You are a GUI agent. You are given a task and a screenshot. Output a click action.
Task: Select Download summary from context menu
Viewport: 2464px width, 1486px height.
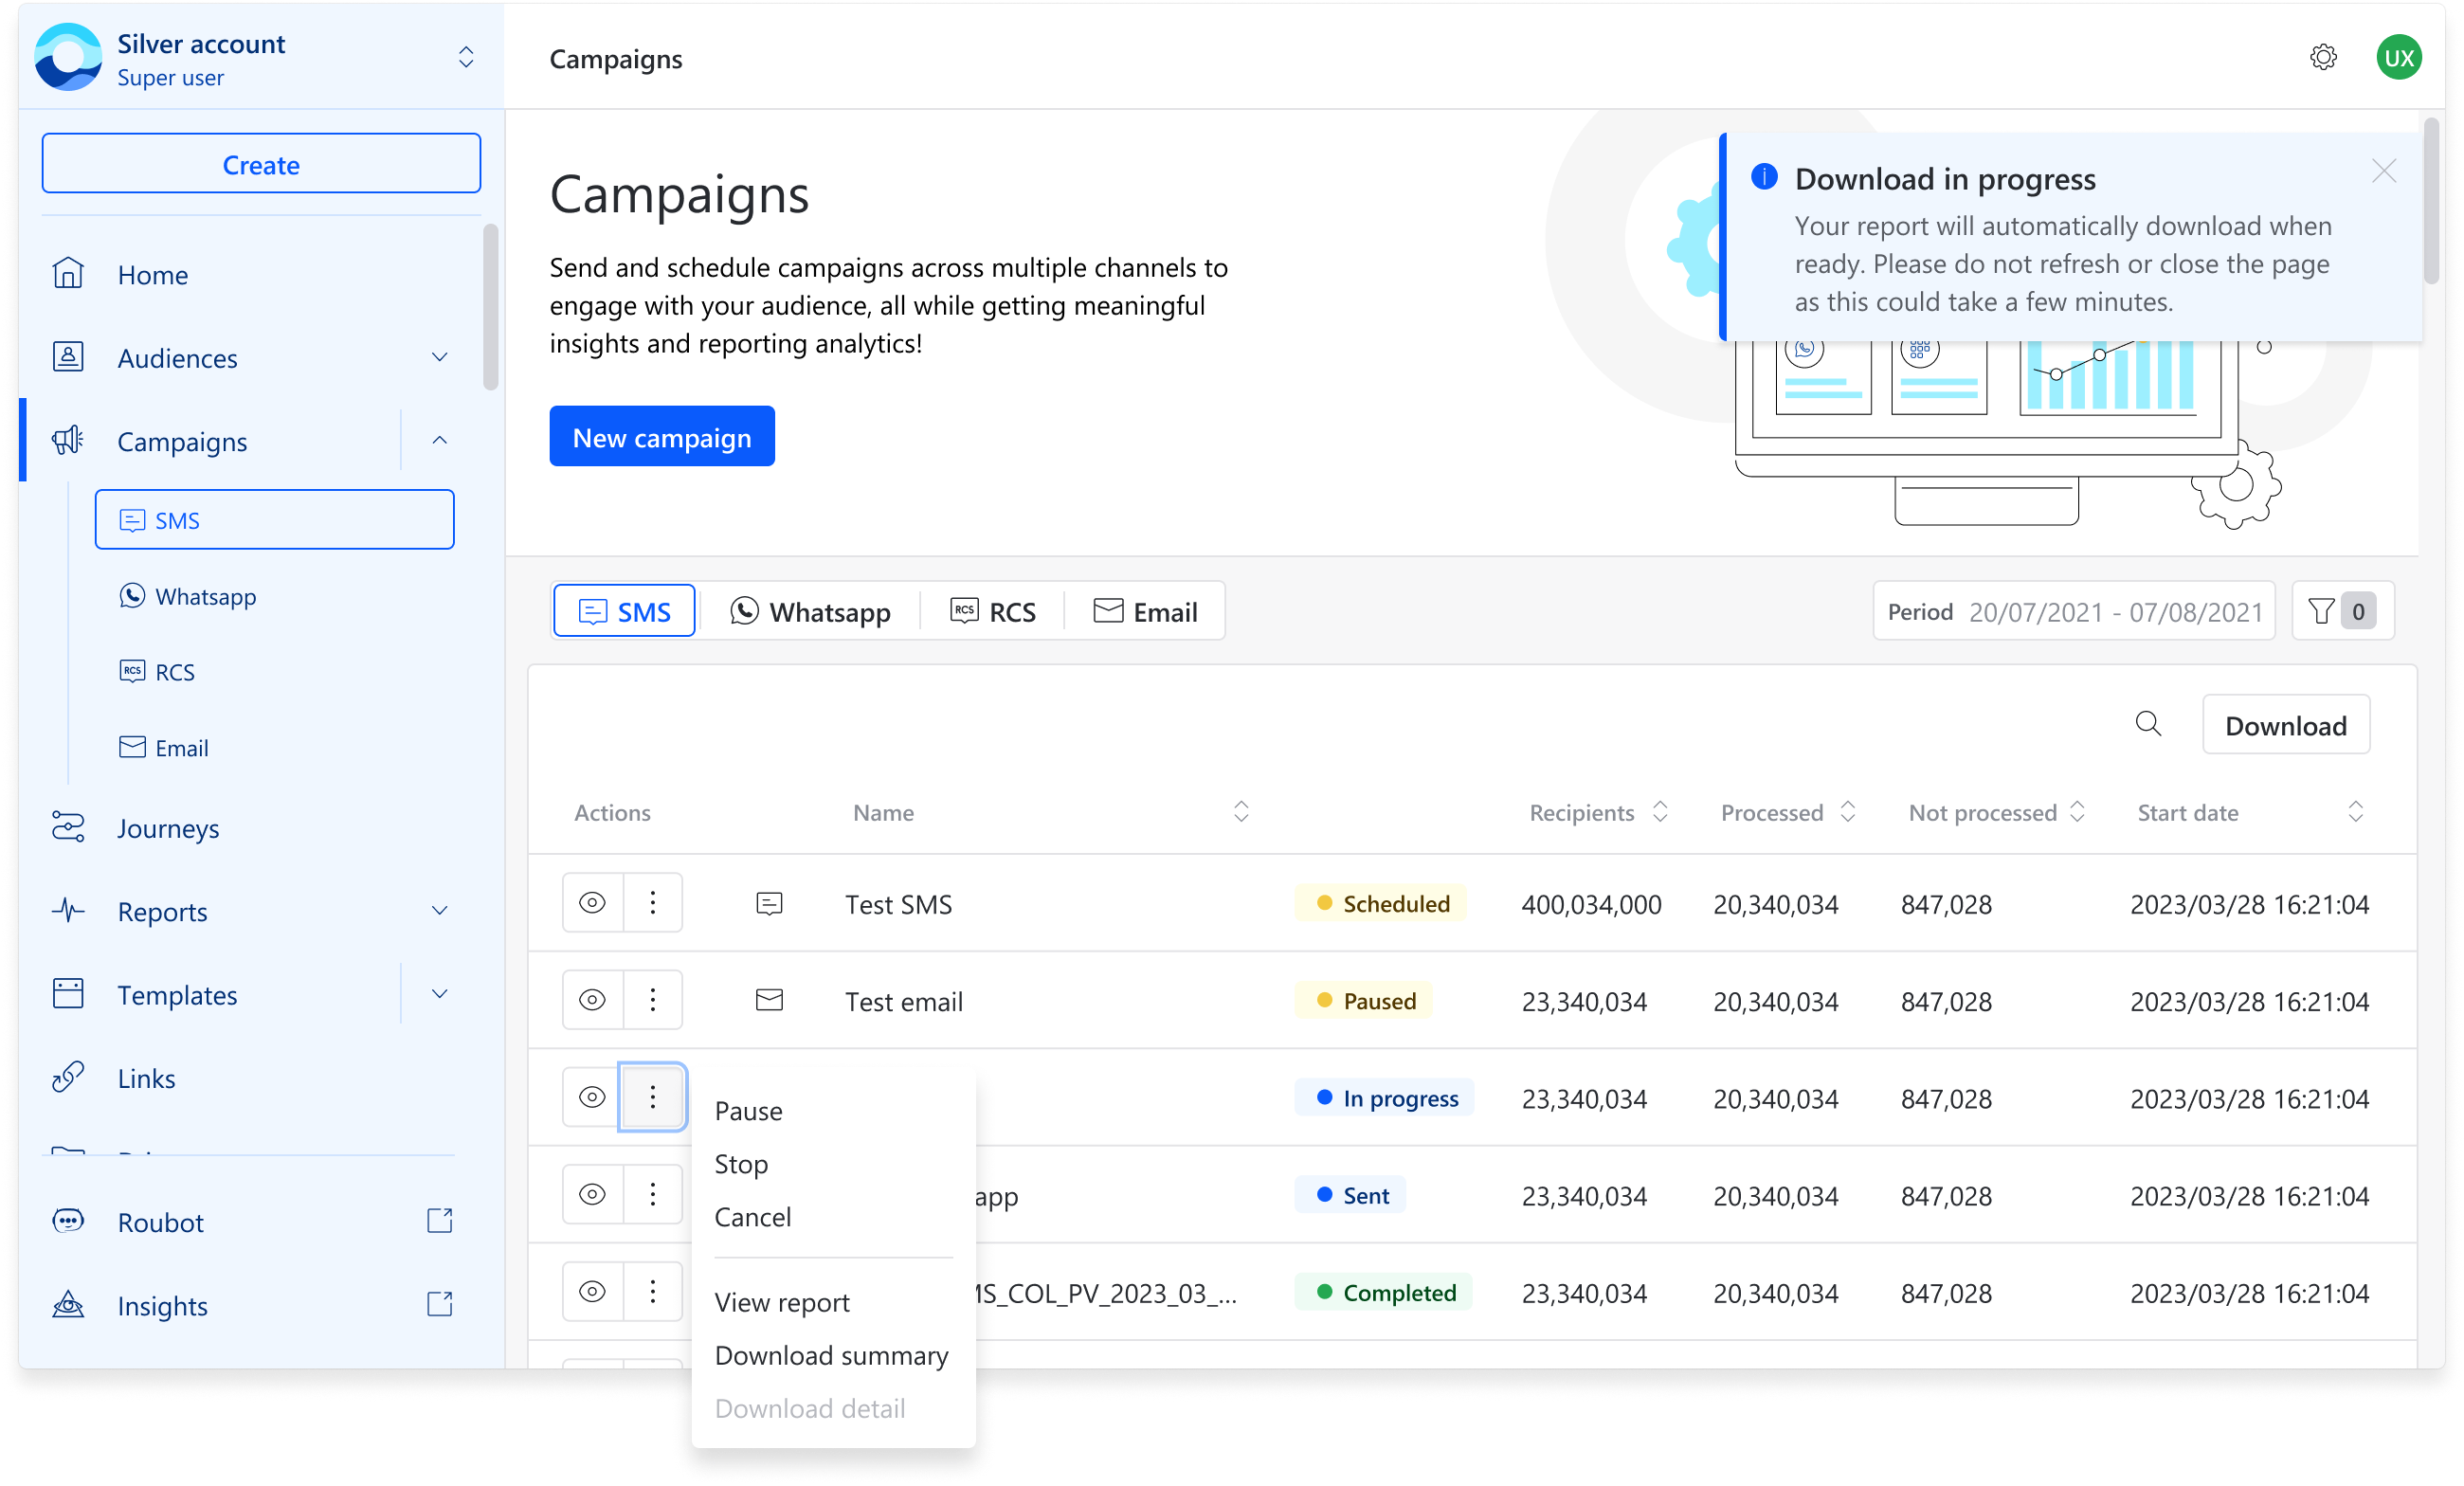(831, 1355)
